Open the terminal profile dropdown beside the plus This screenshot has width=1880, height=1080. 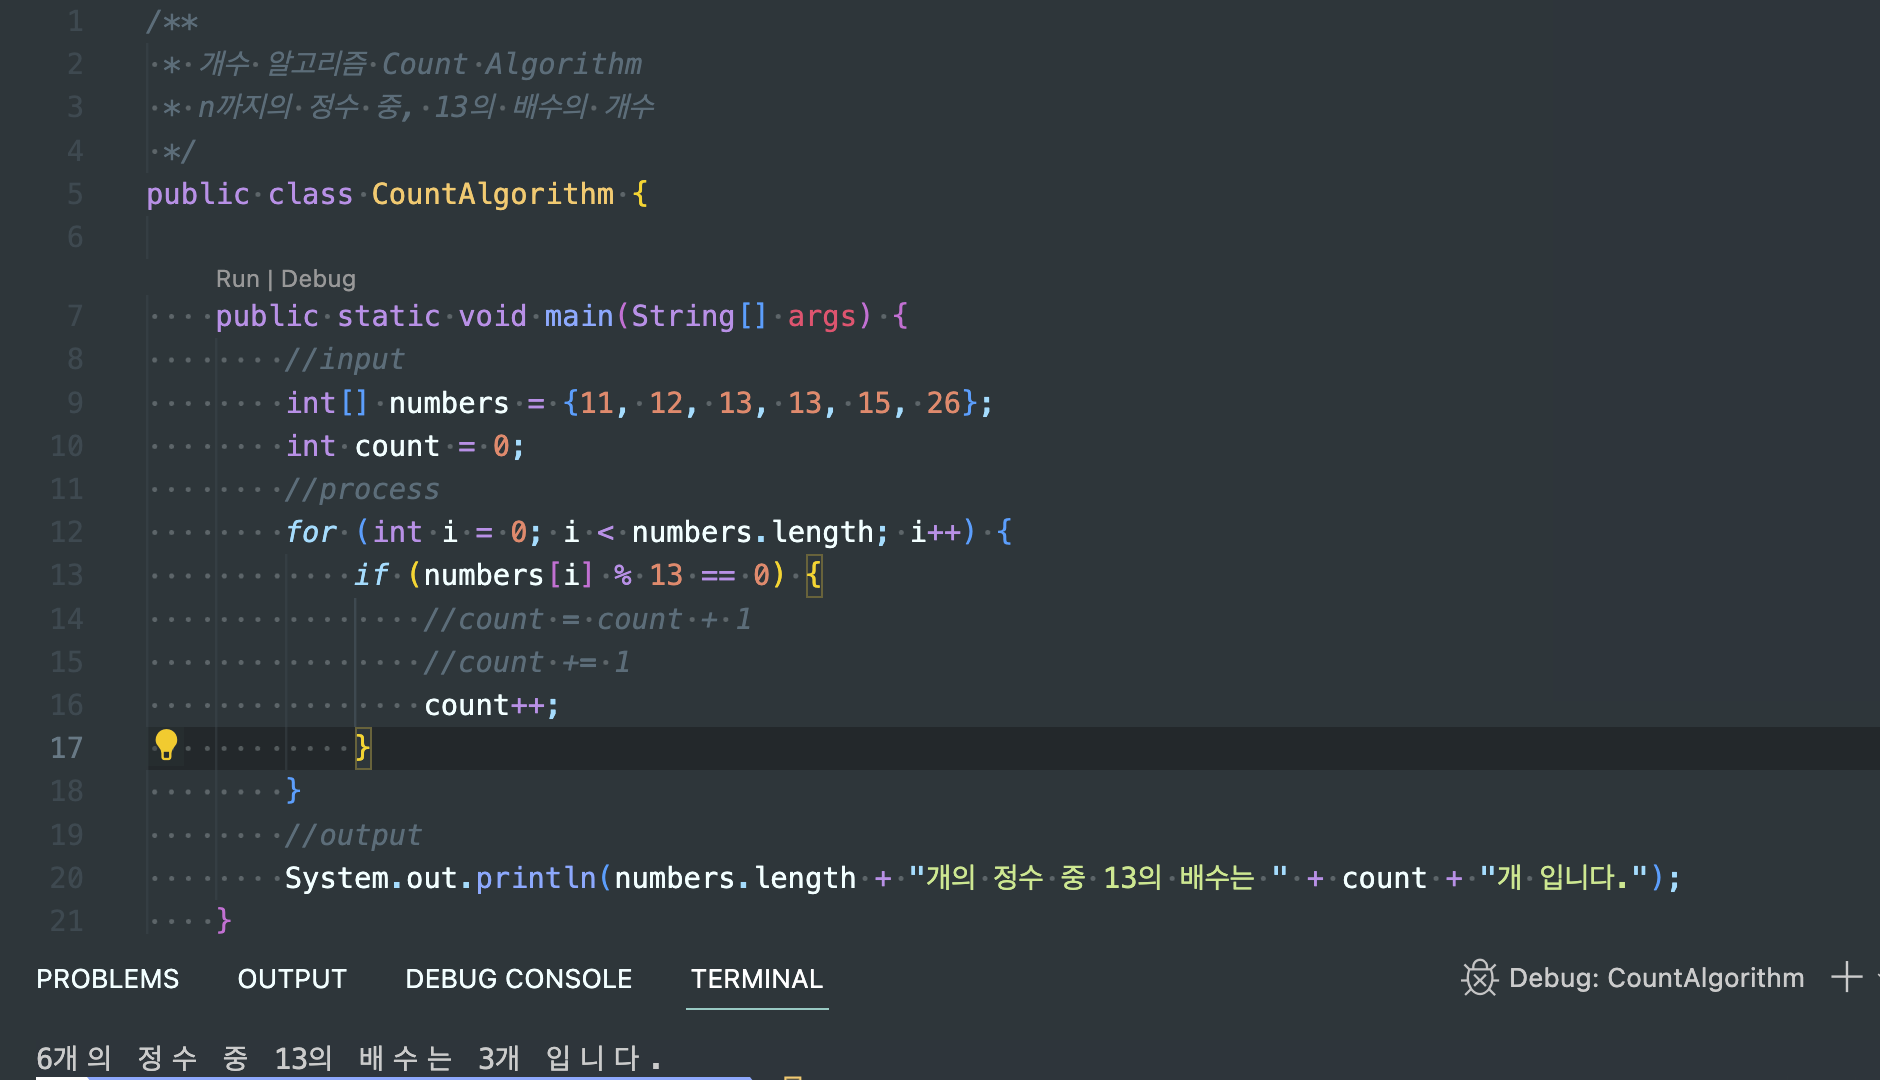1874,978
